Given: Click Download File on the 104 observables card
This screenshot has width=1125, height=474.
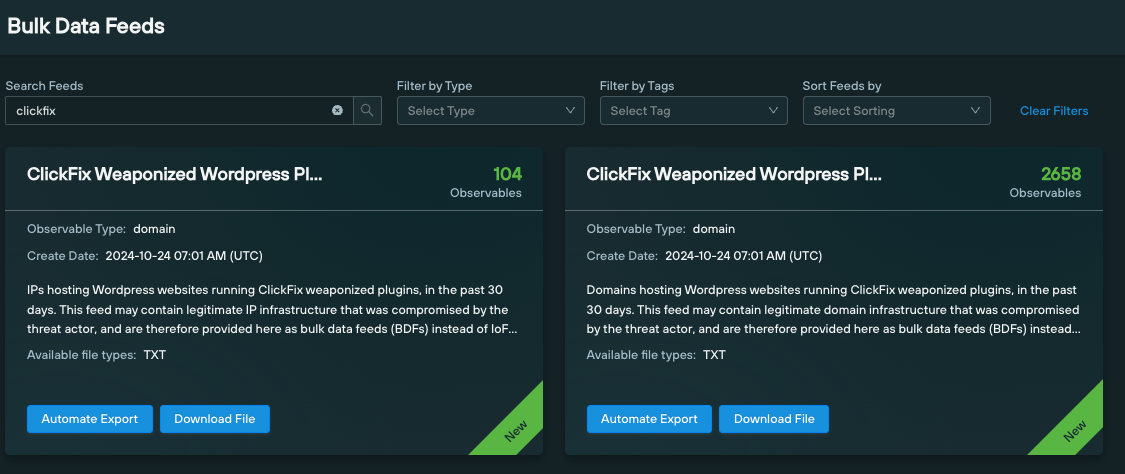Looking at the screenshot, I should click(x=215, y=419).
